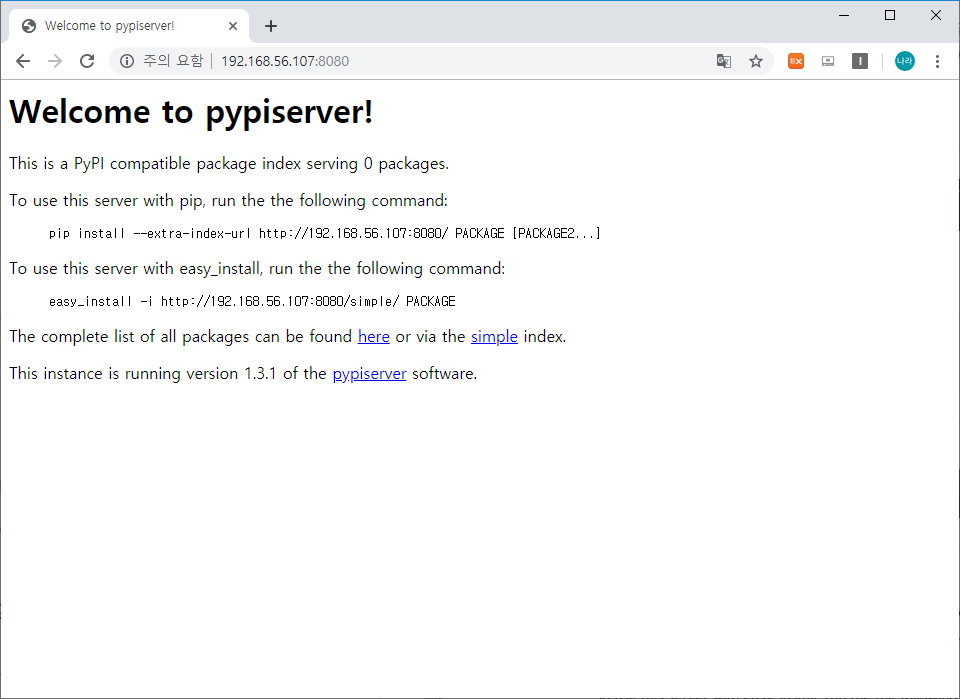960x699 pixels.
Task: Open the translate page icon
Action: 724,61
